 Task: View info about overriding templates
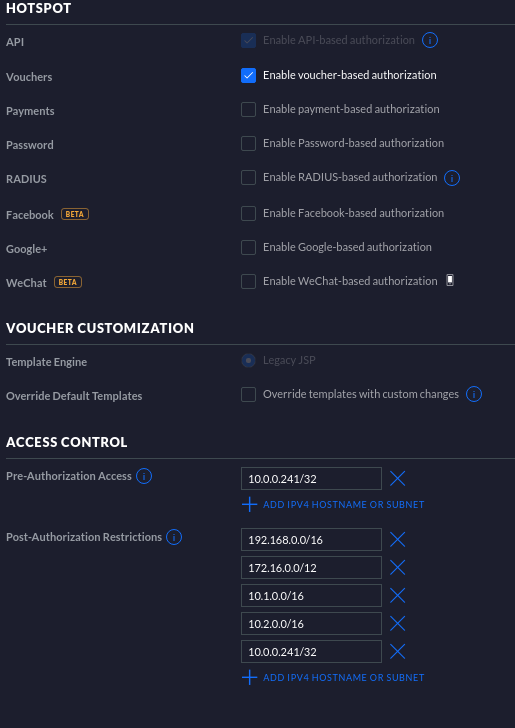[474, 395]
